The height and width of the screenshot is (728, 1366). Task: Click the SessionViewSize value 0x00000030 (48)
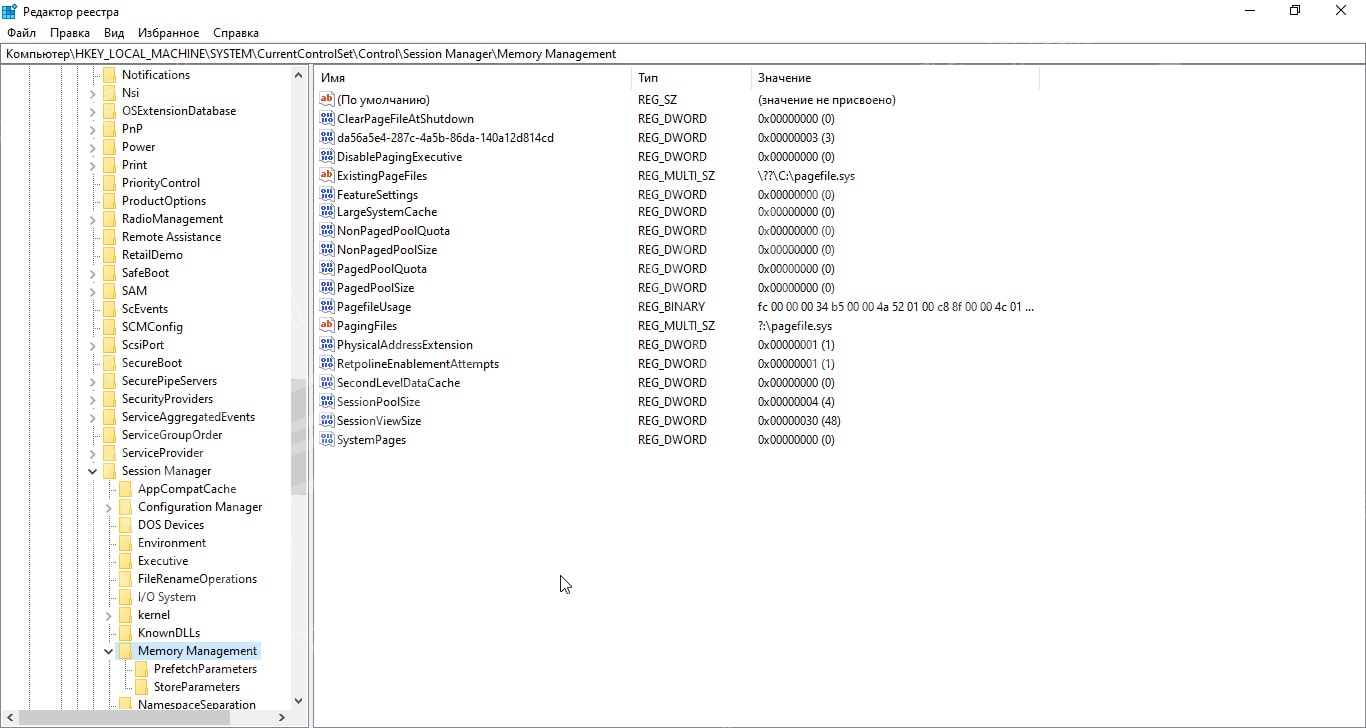tap(799, 421)
